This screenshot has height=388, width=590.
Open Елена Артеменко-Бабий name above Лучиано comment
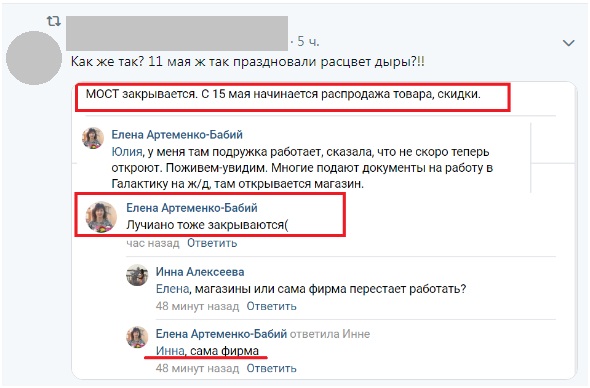tap(192, 207)
